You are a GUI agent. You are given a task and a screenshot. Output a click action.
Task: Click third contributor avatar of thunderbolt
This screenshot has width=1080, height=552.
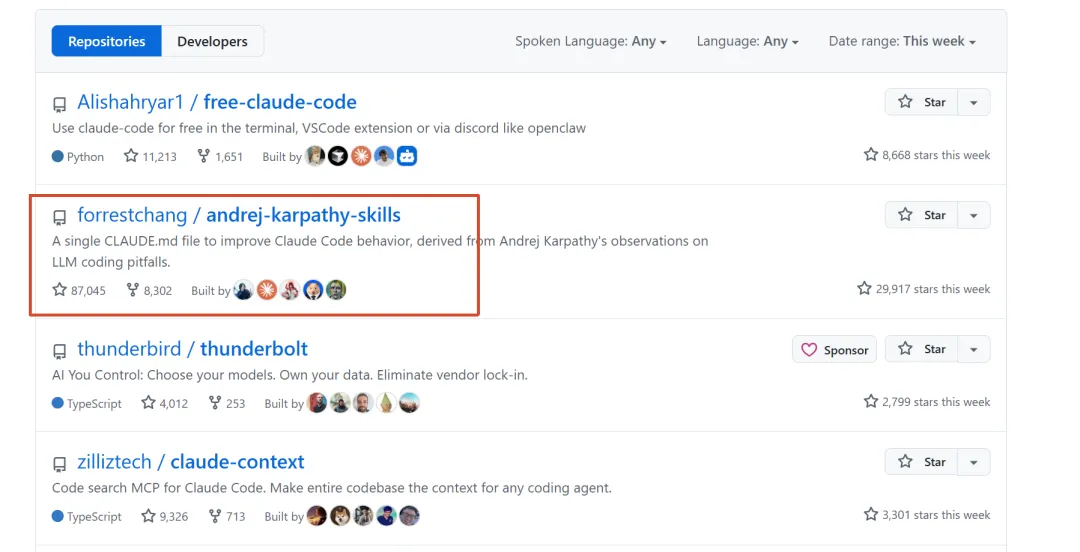pos(363,402)
